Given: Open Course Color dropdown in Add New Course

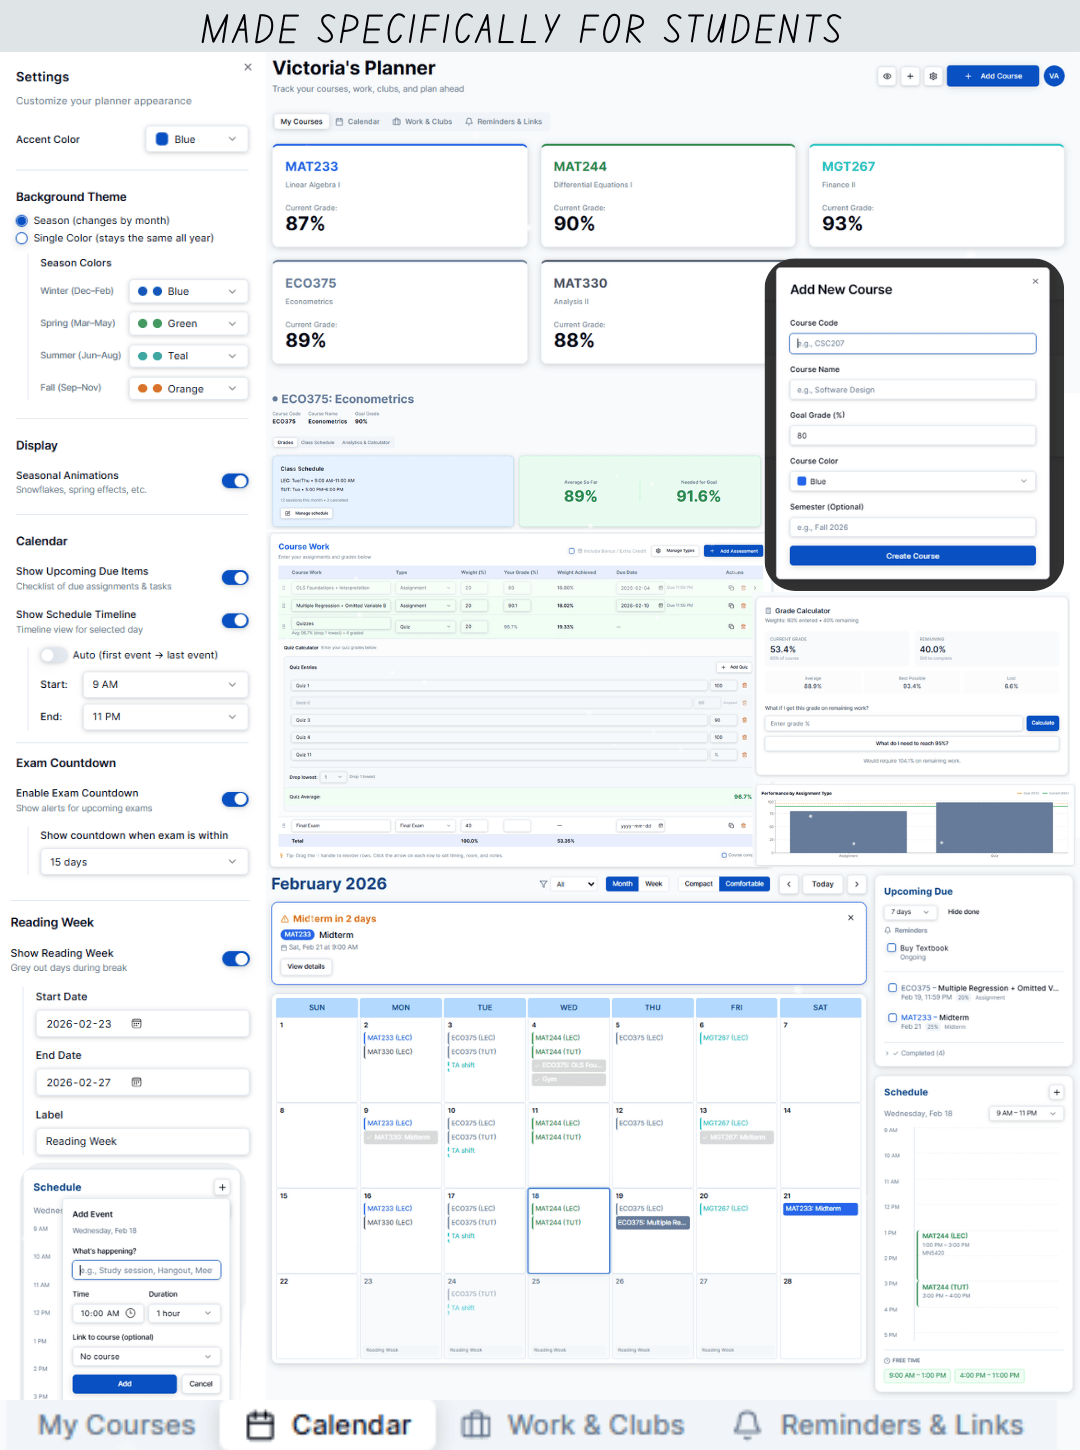Looking at the screenshot, I should coord(912,481).
